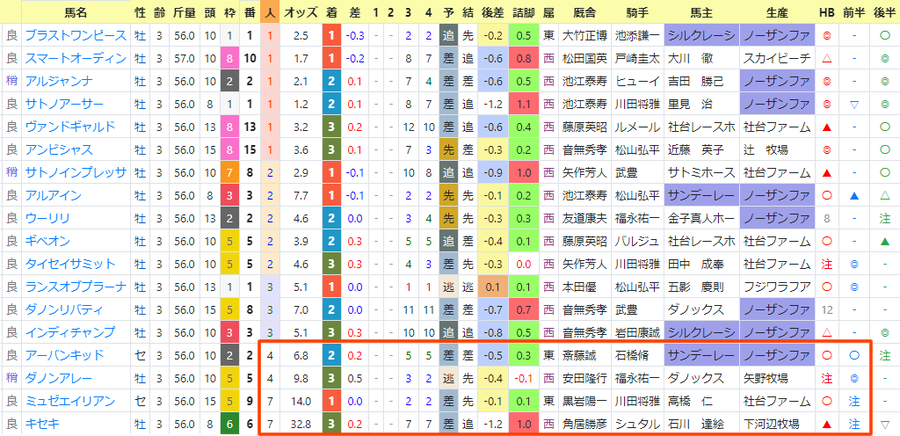
Task: Open the インディチャンプ horse link
Action: [70, 333]
